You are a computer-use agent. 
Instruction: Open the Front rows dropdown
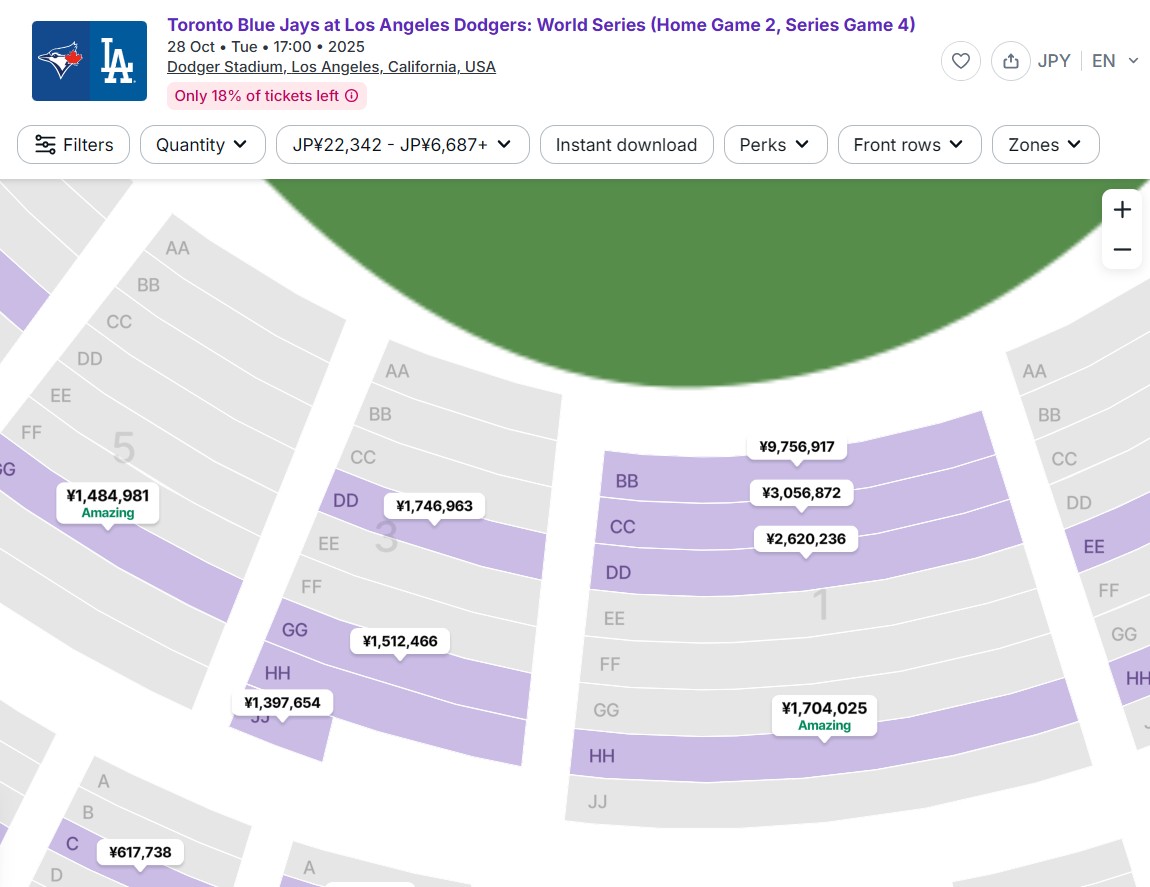pos(909,145)
